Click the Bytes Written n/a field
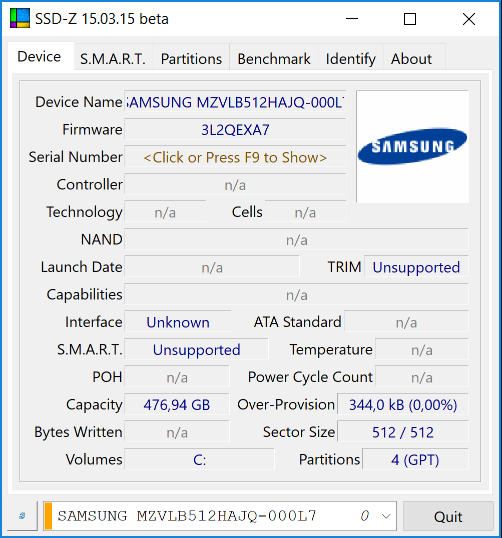The height and width of the screenshot is (538, 502). pyautogui.click(x=177, y=432)
